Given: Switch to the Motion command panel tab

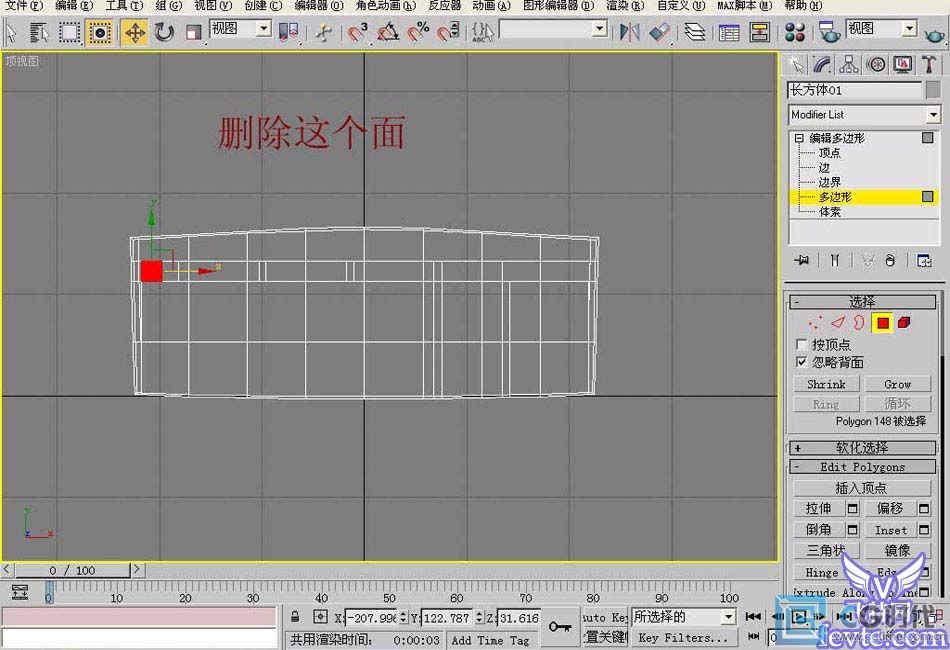Looking at the screenshot, I should (x=876, y=64).
